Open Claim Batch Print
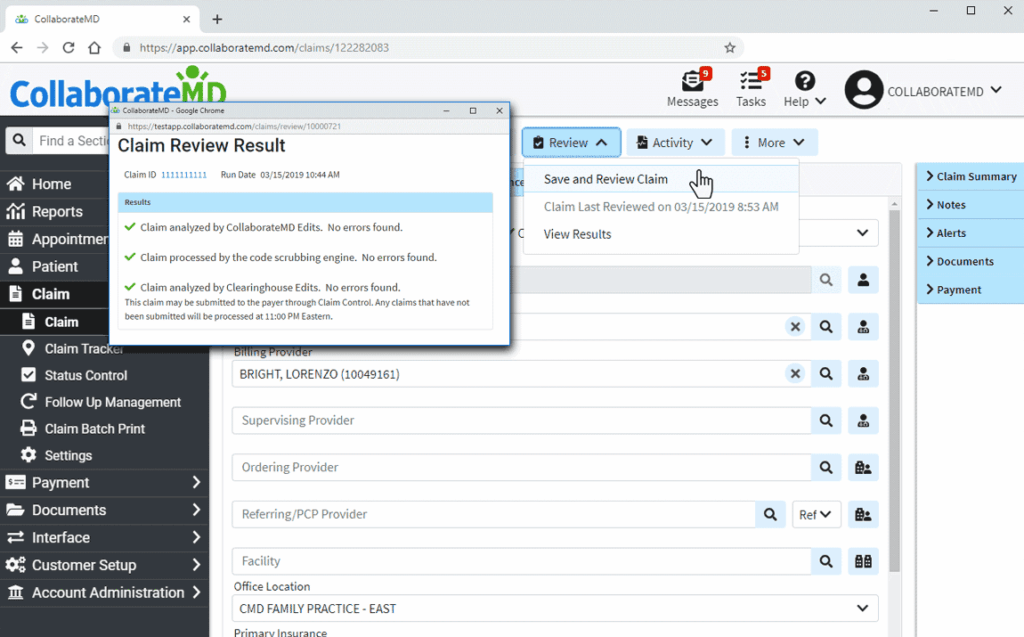This screenshot has height=637, width=1024. (94, 428)
